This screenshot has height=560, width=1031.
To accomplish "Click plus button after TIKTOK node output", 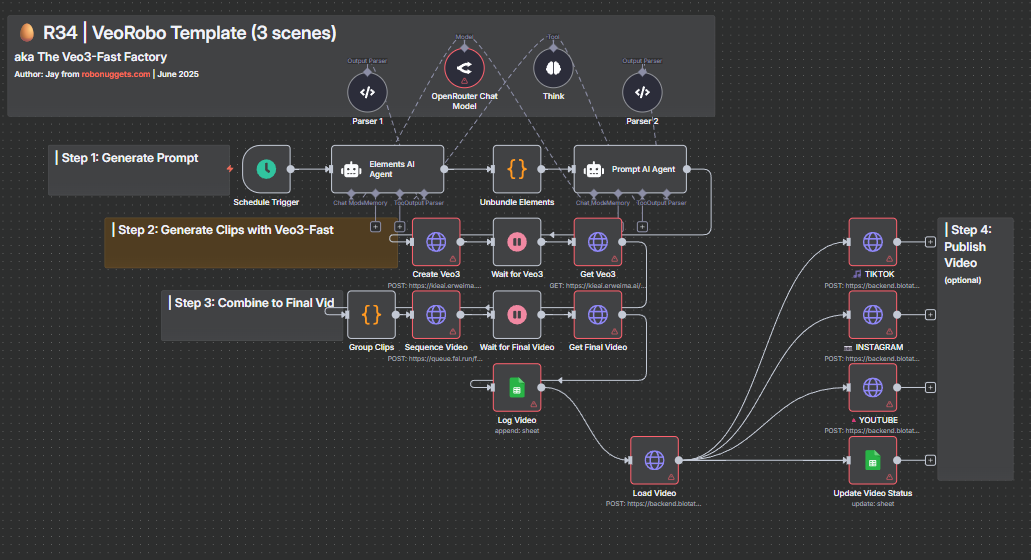I will click(x=931, y=242).
